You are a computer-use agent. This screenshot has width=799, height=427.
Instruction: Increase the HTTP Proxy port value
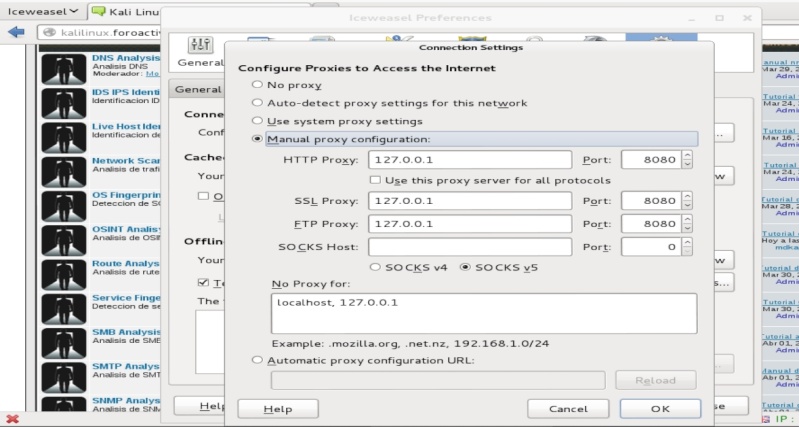pyautogui.click(x=687, y=155)
